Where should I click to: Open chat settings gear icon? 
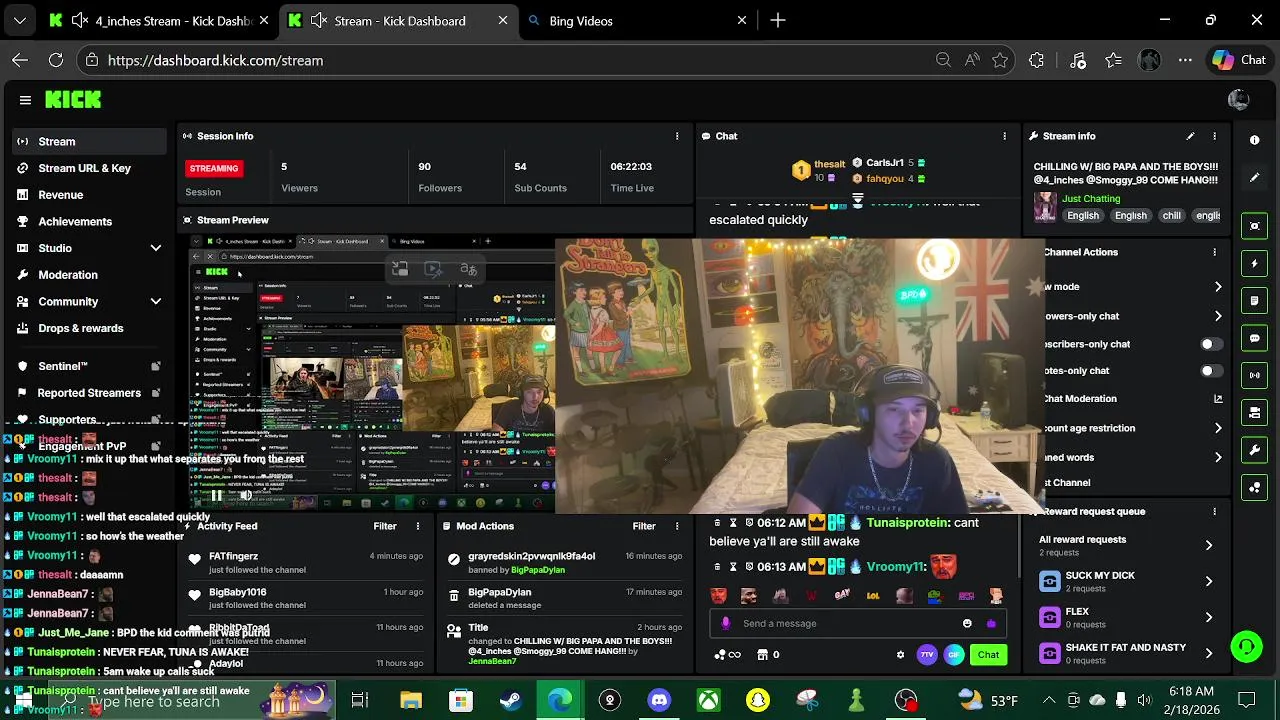900,655
